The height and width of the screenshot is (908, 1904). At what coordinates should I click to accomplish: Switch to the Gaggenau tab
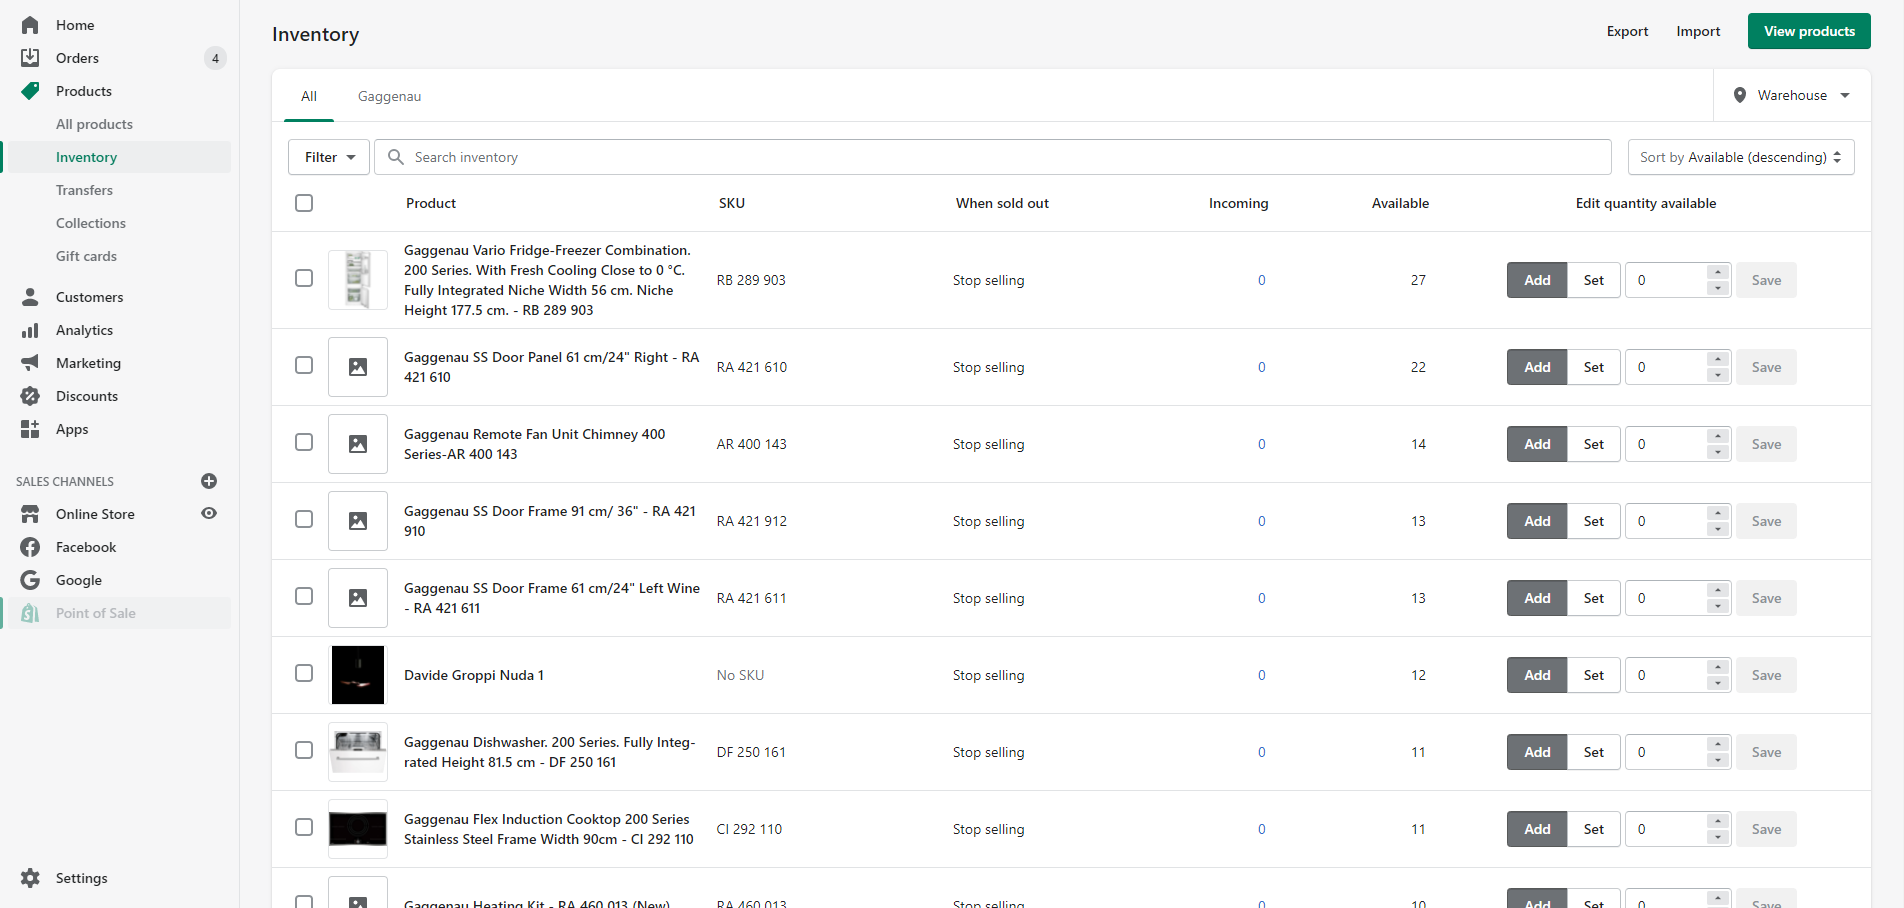click(389, 96)
